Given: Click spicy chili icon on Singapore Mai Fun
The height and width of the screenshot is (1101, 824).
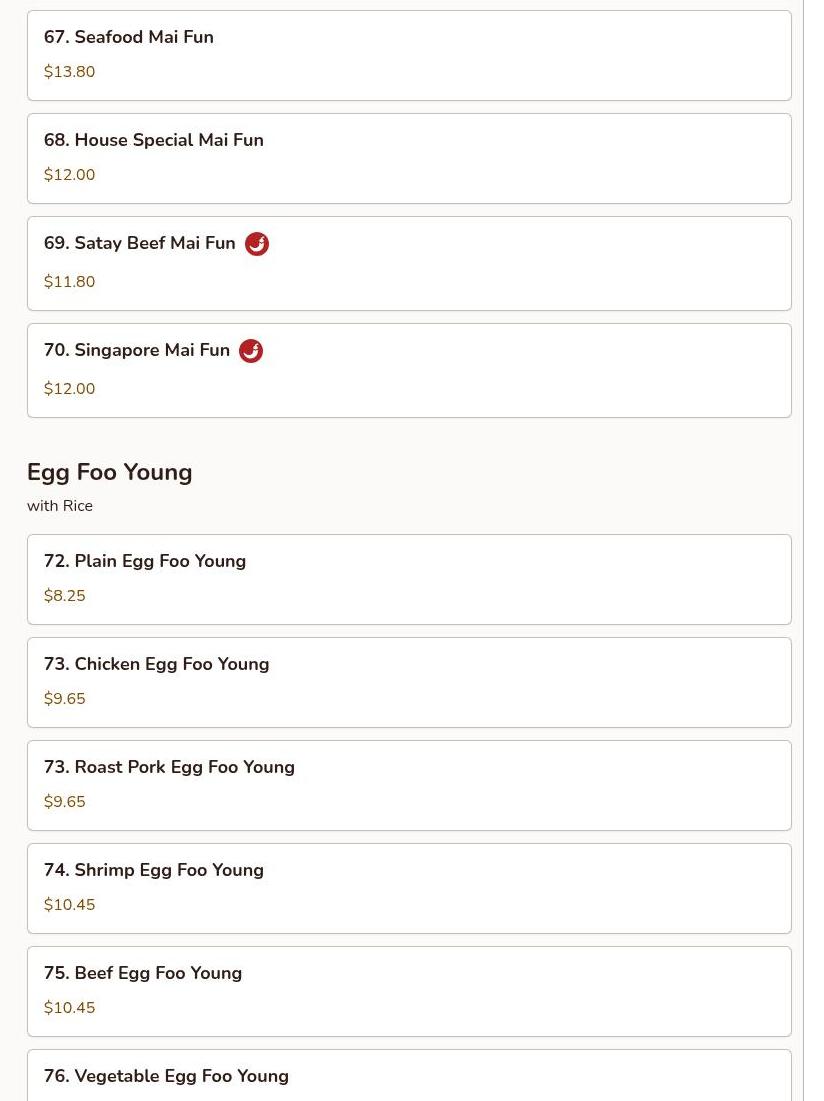Looking at the screenshot, I should 251,351.
